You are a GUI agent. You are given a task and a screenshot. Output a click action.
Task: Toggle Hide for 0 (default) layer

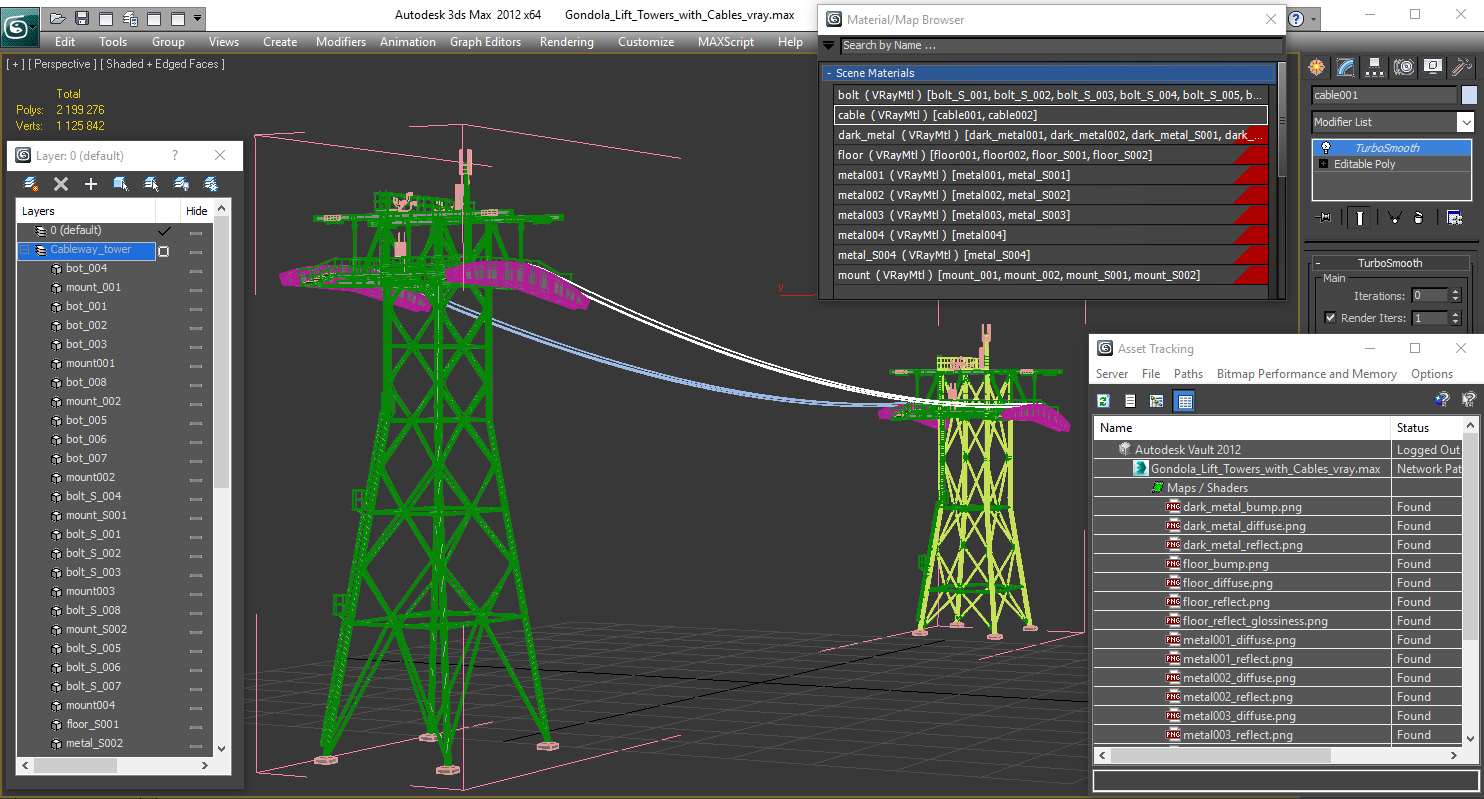pos(196,231)
